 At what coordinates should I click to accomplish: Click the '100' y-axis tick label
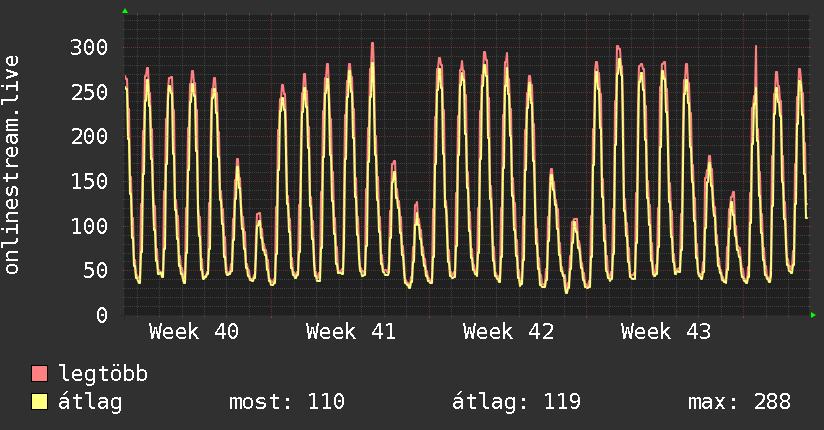click(89, 227)
